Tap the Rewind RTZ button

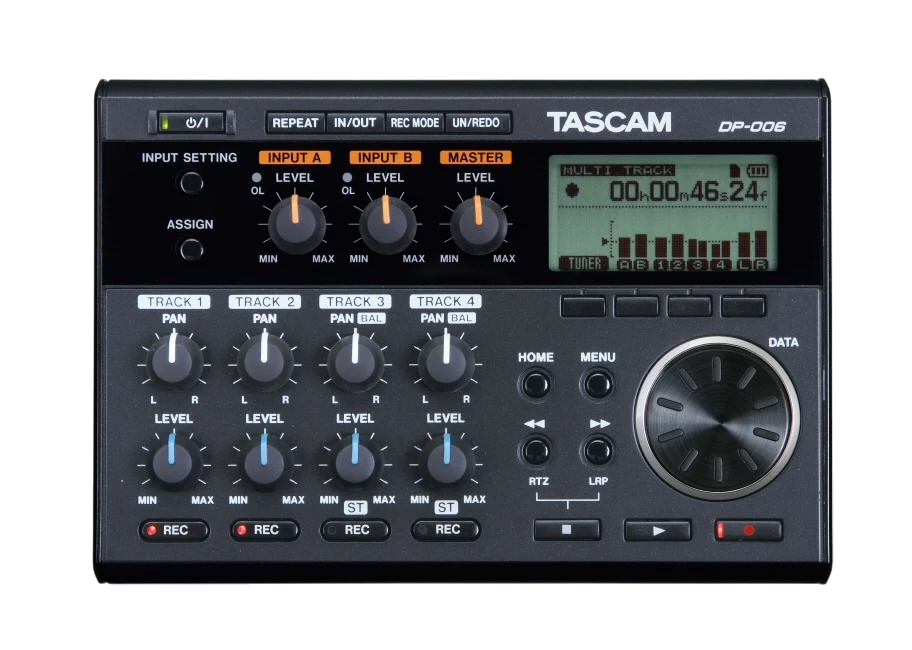click(x=536, y=451)
